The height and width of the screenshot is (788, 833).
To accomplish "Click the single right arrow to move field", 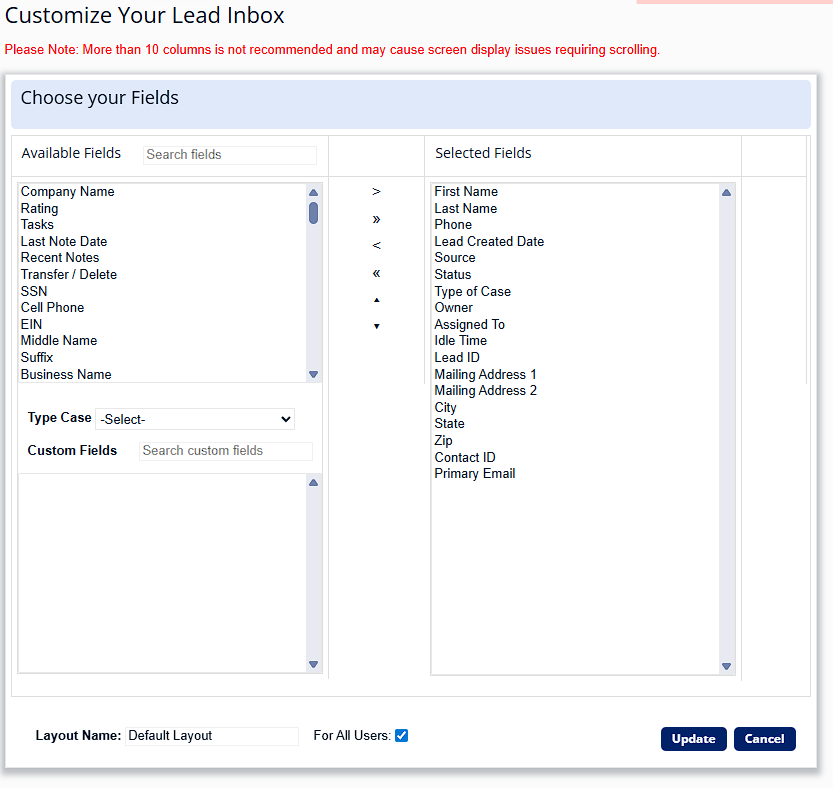I will click(x=376, y=191).
